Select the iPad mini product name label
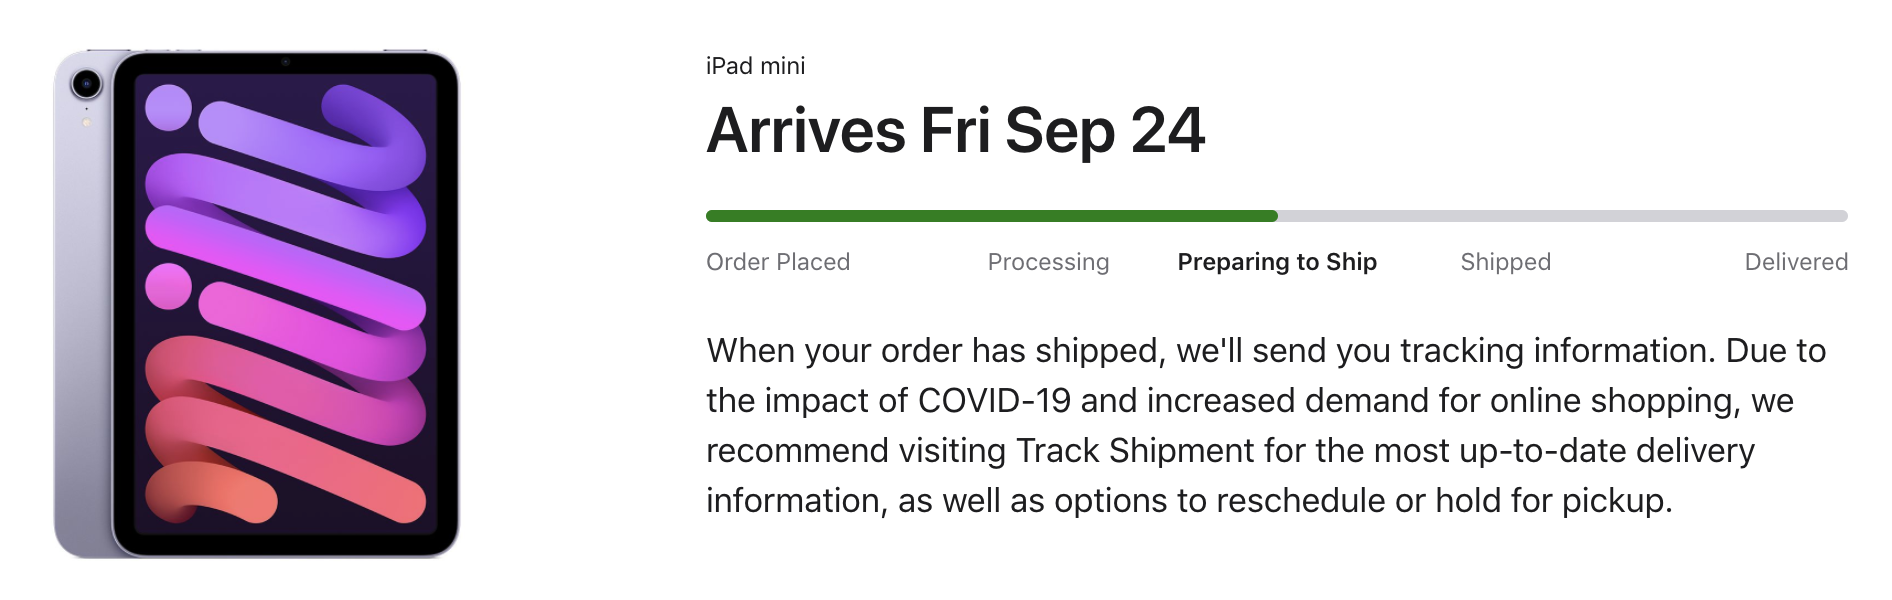This screenshot has width=1892, height=600. [x=755, y=66]
